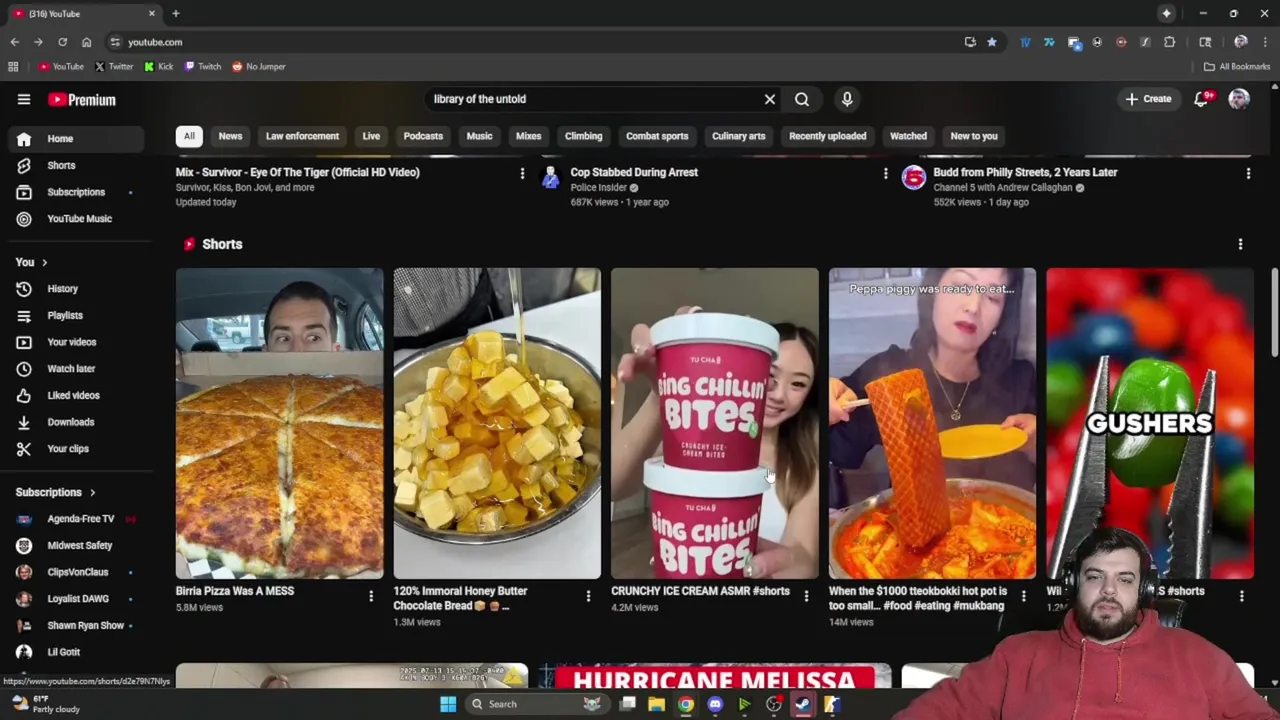
Task: Bookmark this page with the star icon
Action: pyautogui.click(x=992, y=42)
